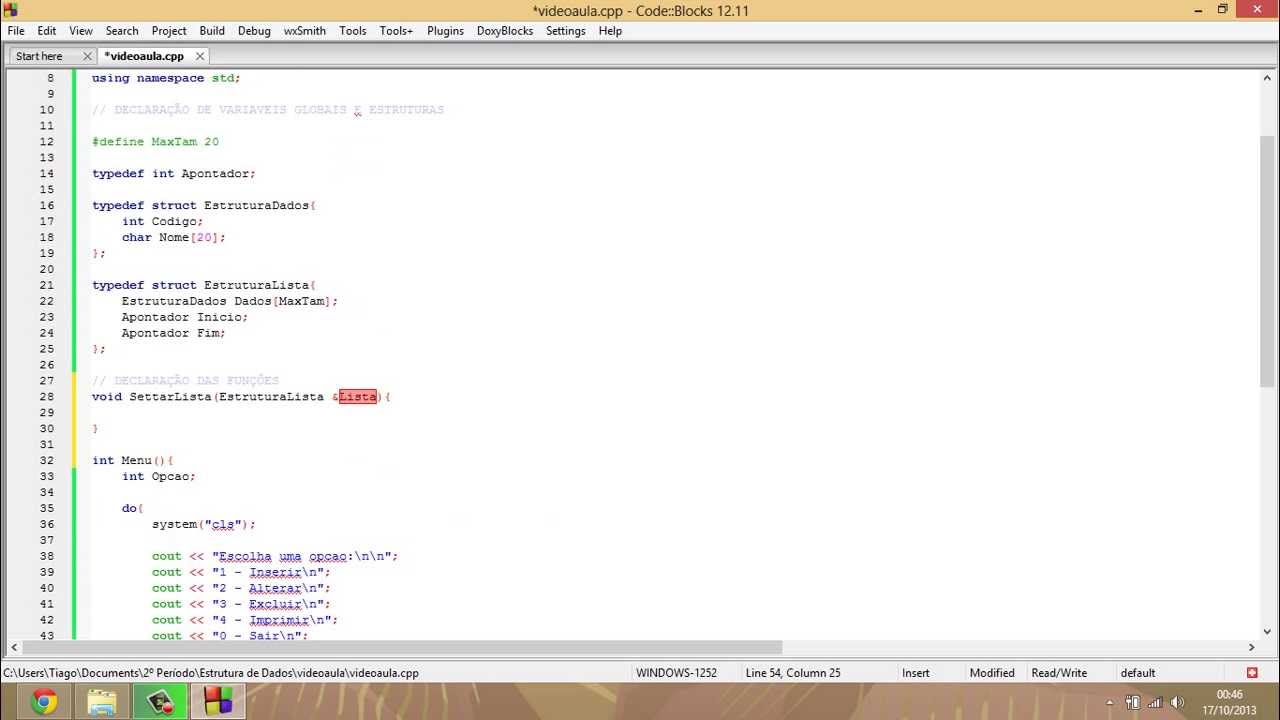Open the Help menu
1280x720 pixels.
tap(610, 31)
